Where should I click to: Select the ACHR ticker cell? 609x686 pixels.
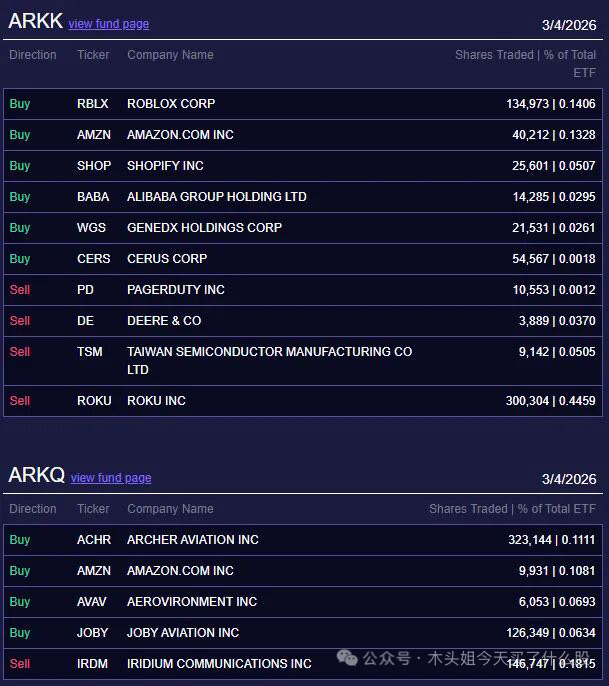pyautogui.click(x=94, y=540)
